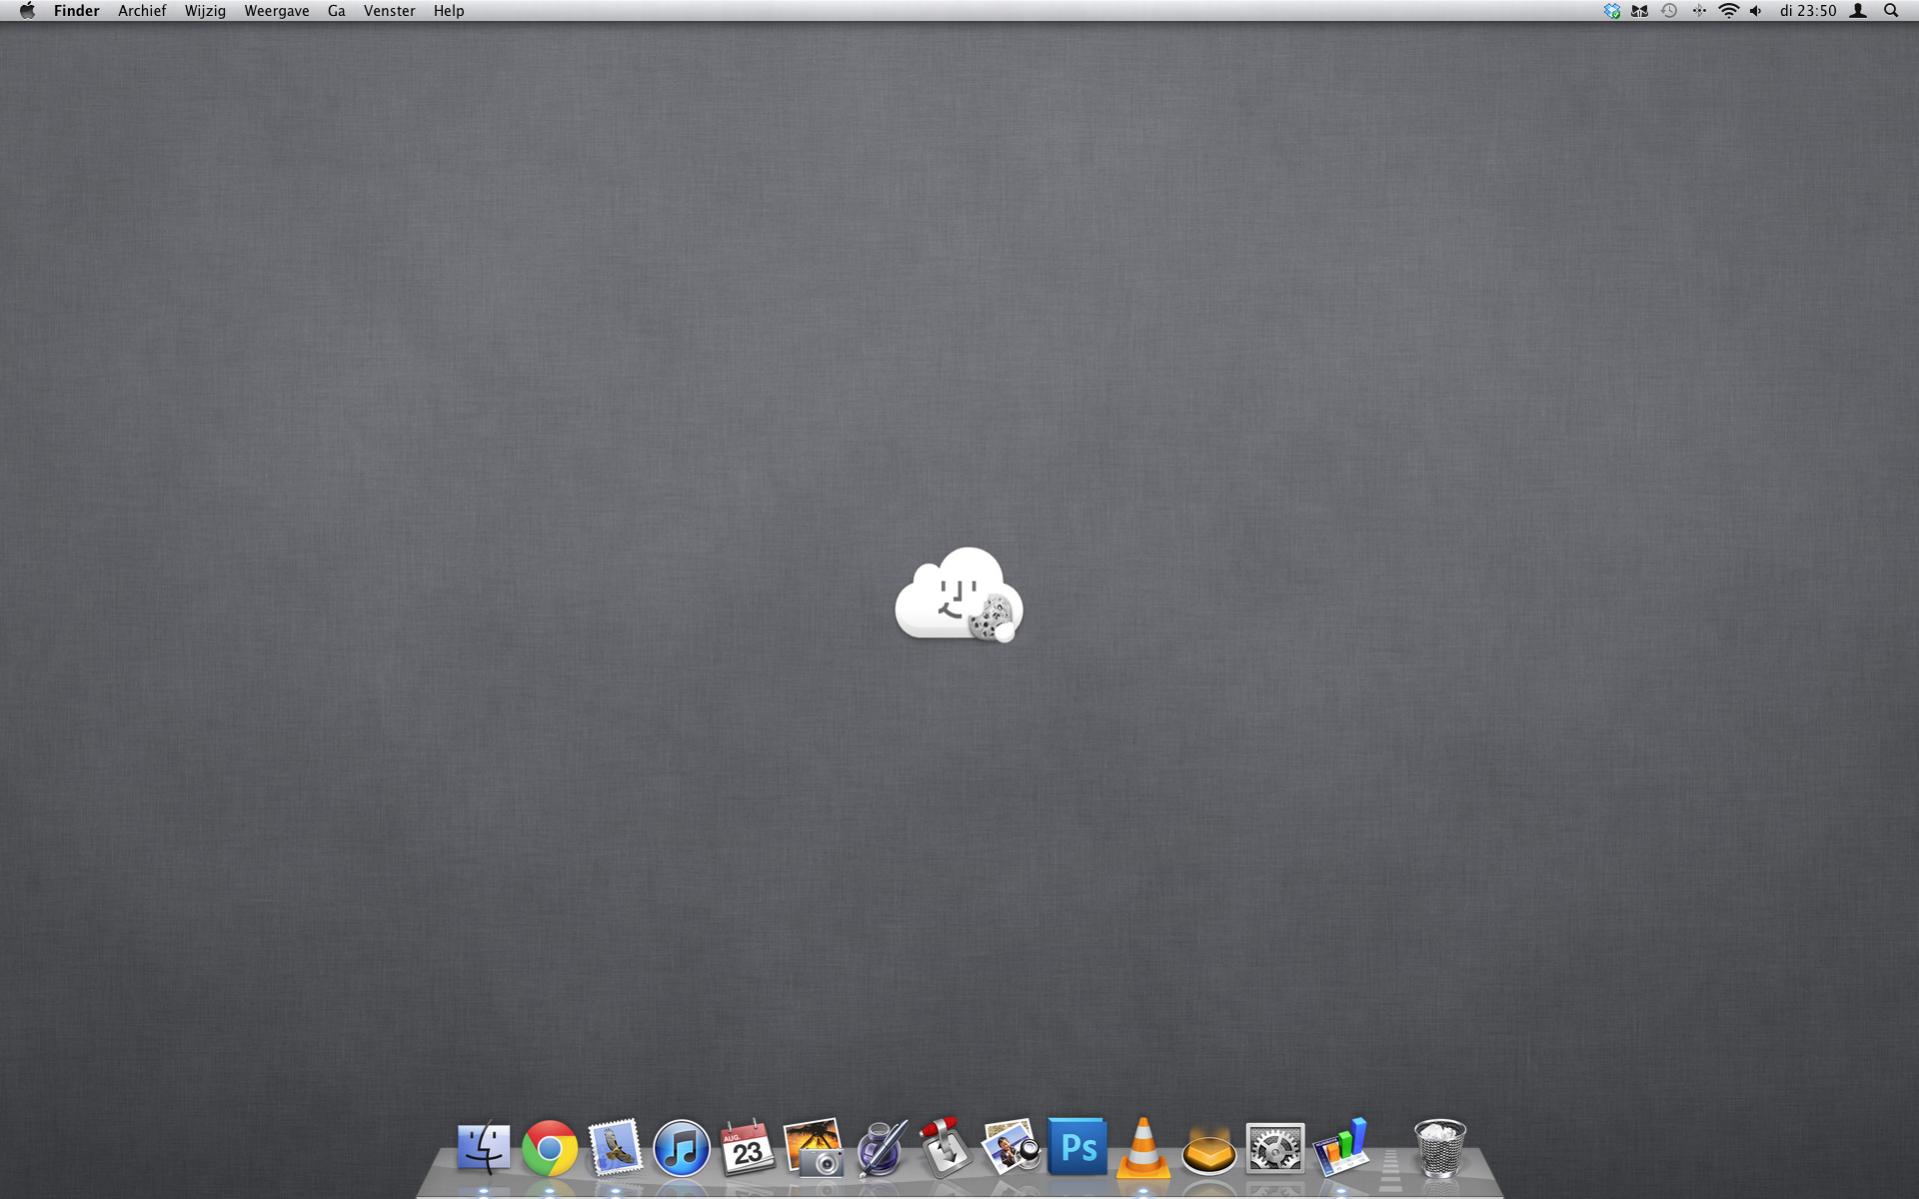1919x1199 pixels.
Task: Open the Apple menu
Action: (27, 11)
